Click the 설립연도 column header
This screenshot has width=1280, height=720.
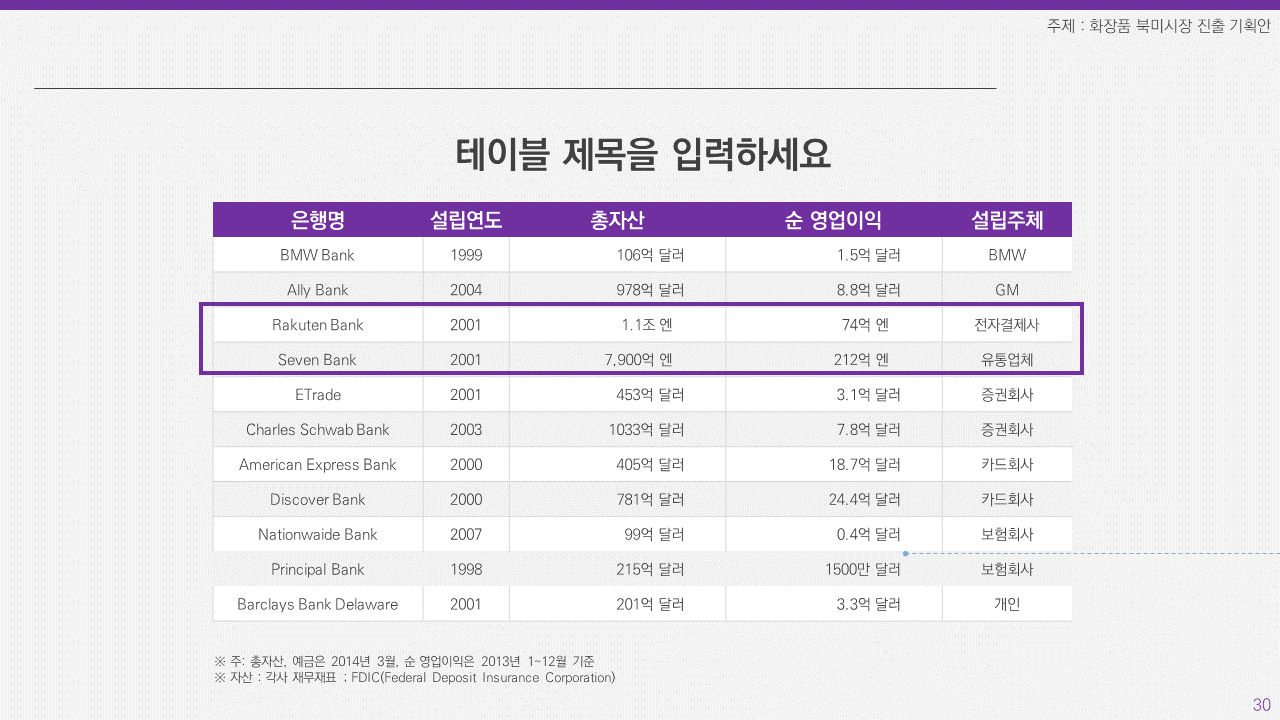466,220
